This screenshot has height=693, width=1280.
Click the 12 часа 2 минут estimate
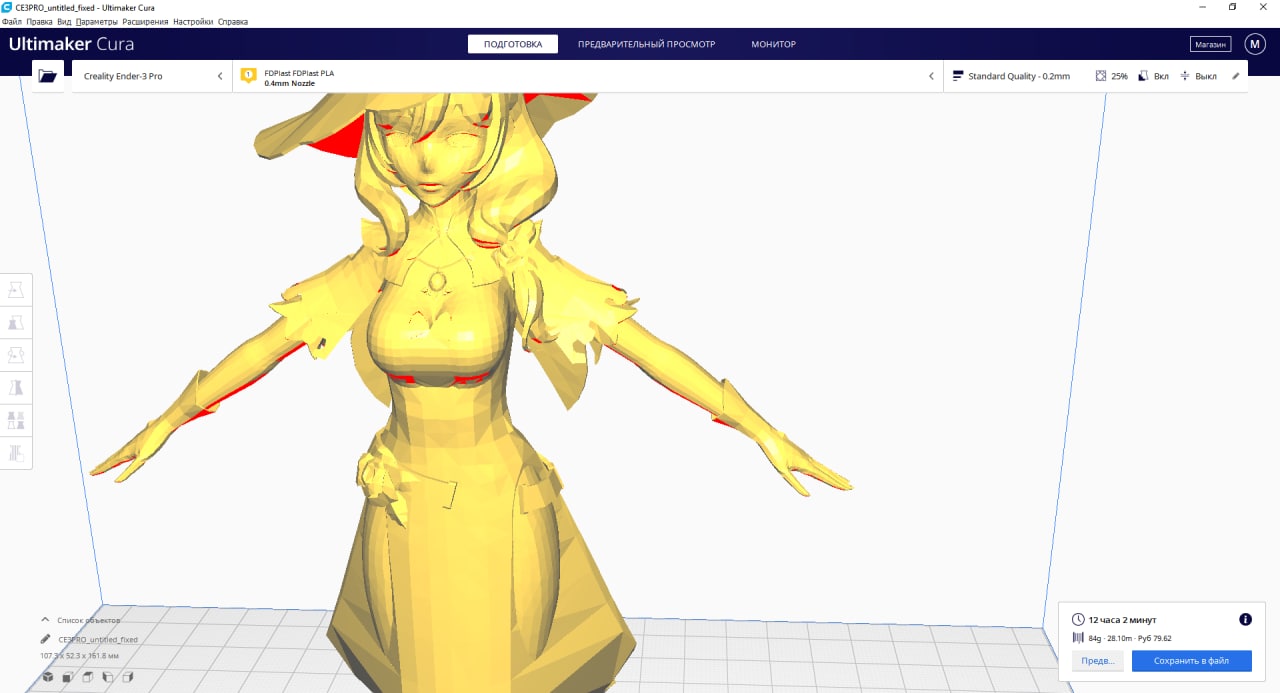(x=1123, y=620)
